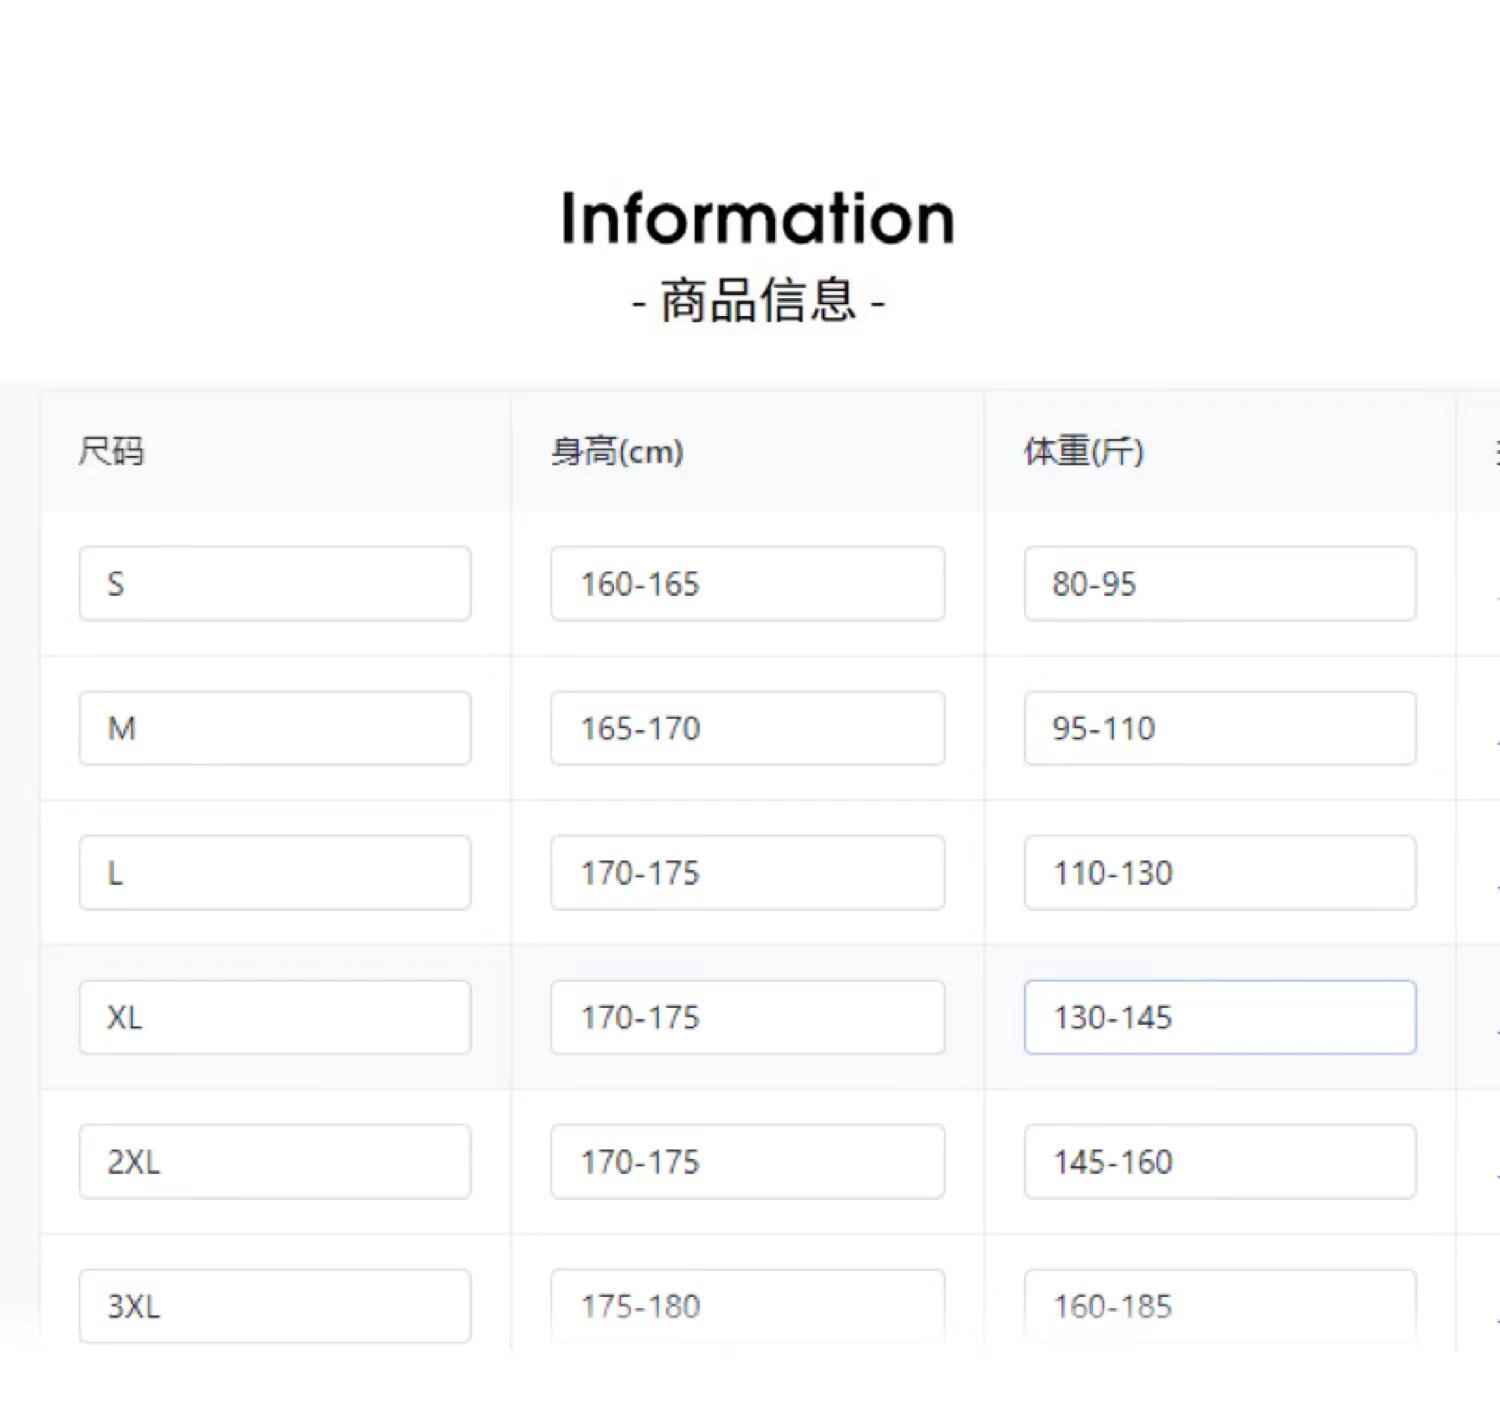Focus the weight field showing 130-145
Image resolution: width=1500 pixels, height=1419 pixels.
pyautogui.click(x=1220, y=1017)
